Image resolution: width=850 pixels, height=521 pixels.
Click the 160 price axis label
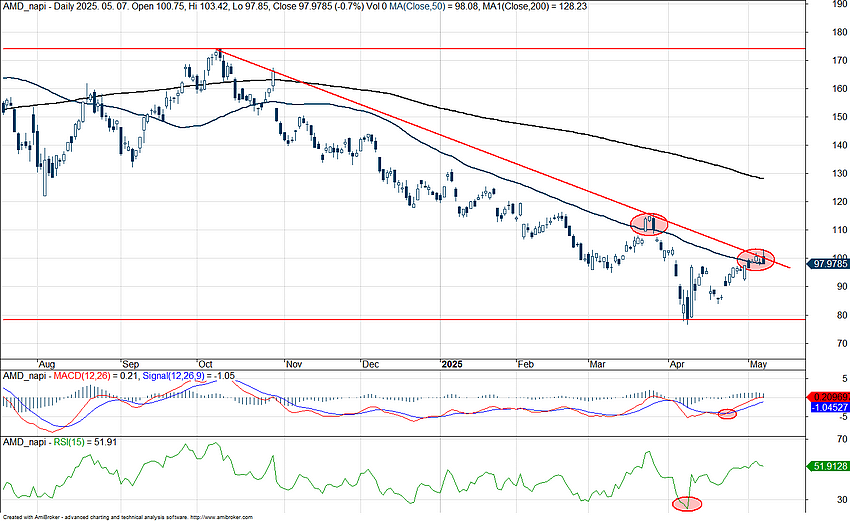(x=840, y=88)
